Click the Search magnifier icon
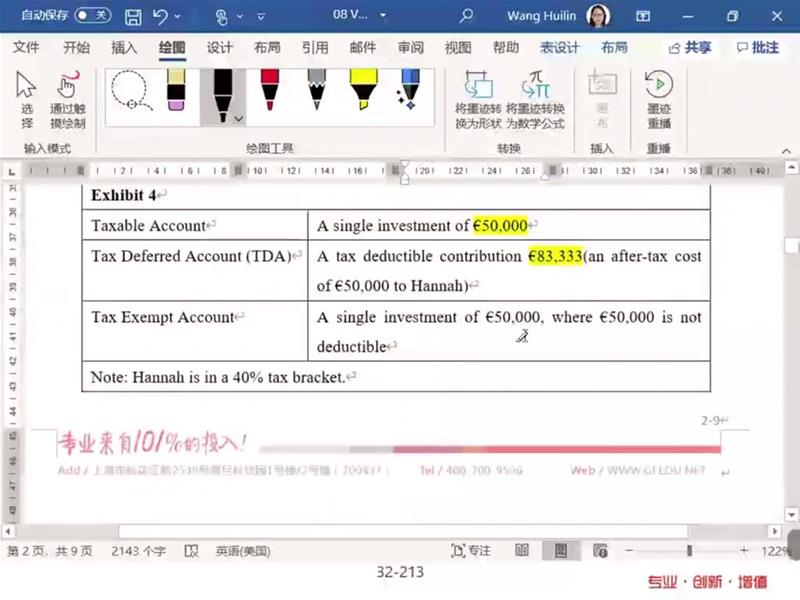The width and height of the screenshot is (800, 600). point(466,16)
